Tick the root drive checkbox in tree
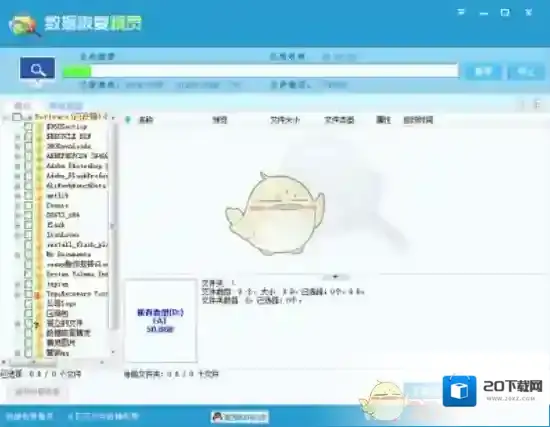This screenshot has width=550, height=427. (x=16, y=117)
